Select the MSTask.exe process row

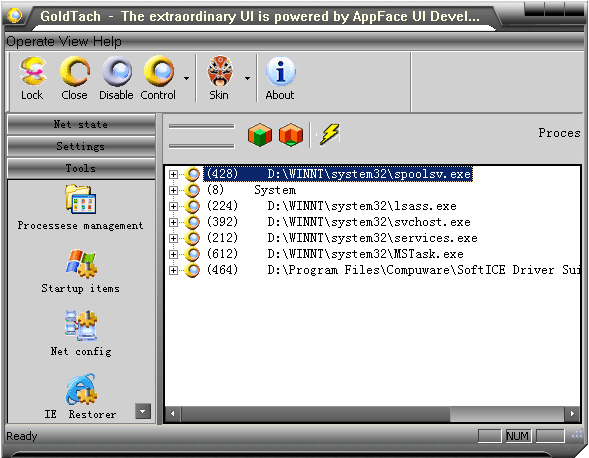(x=334, y=254)
